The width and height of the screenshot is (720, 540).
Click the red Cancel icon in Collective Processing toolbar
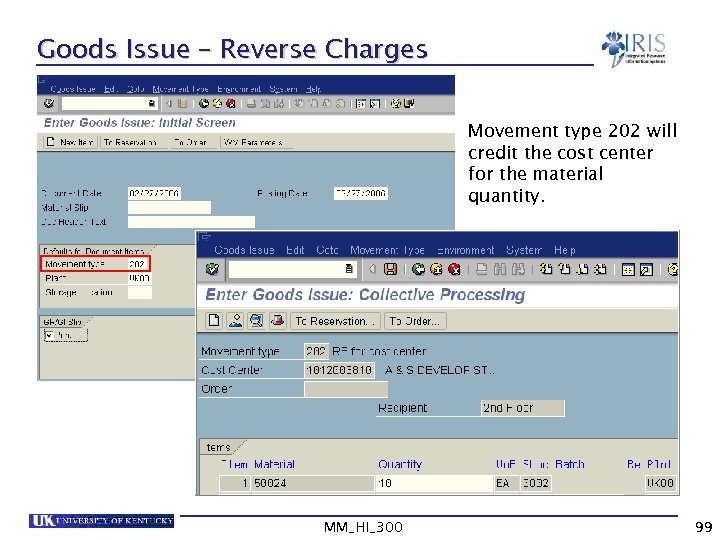454,269
